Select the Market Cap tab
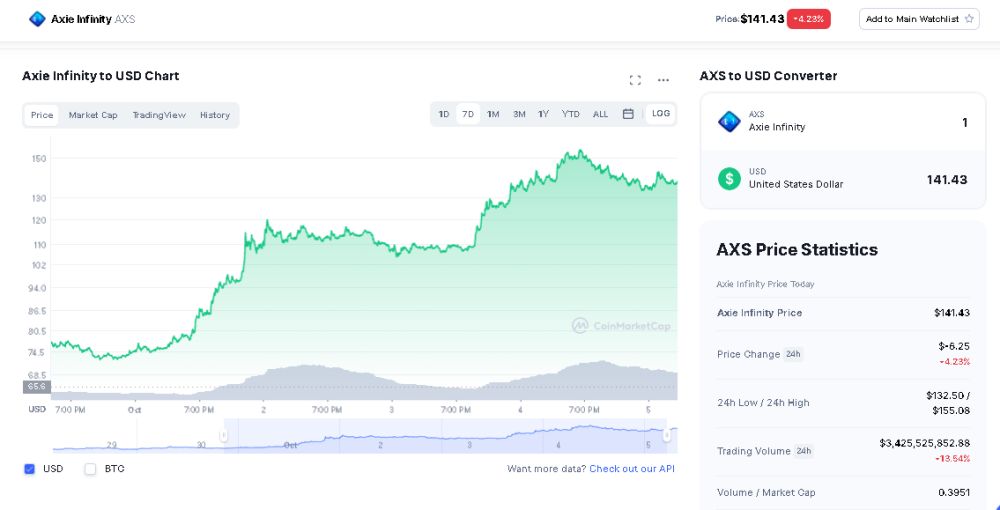This screenshot has width=1000, height=510. pyautogui.click(x=93, y=115)
